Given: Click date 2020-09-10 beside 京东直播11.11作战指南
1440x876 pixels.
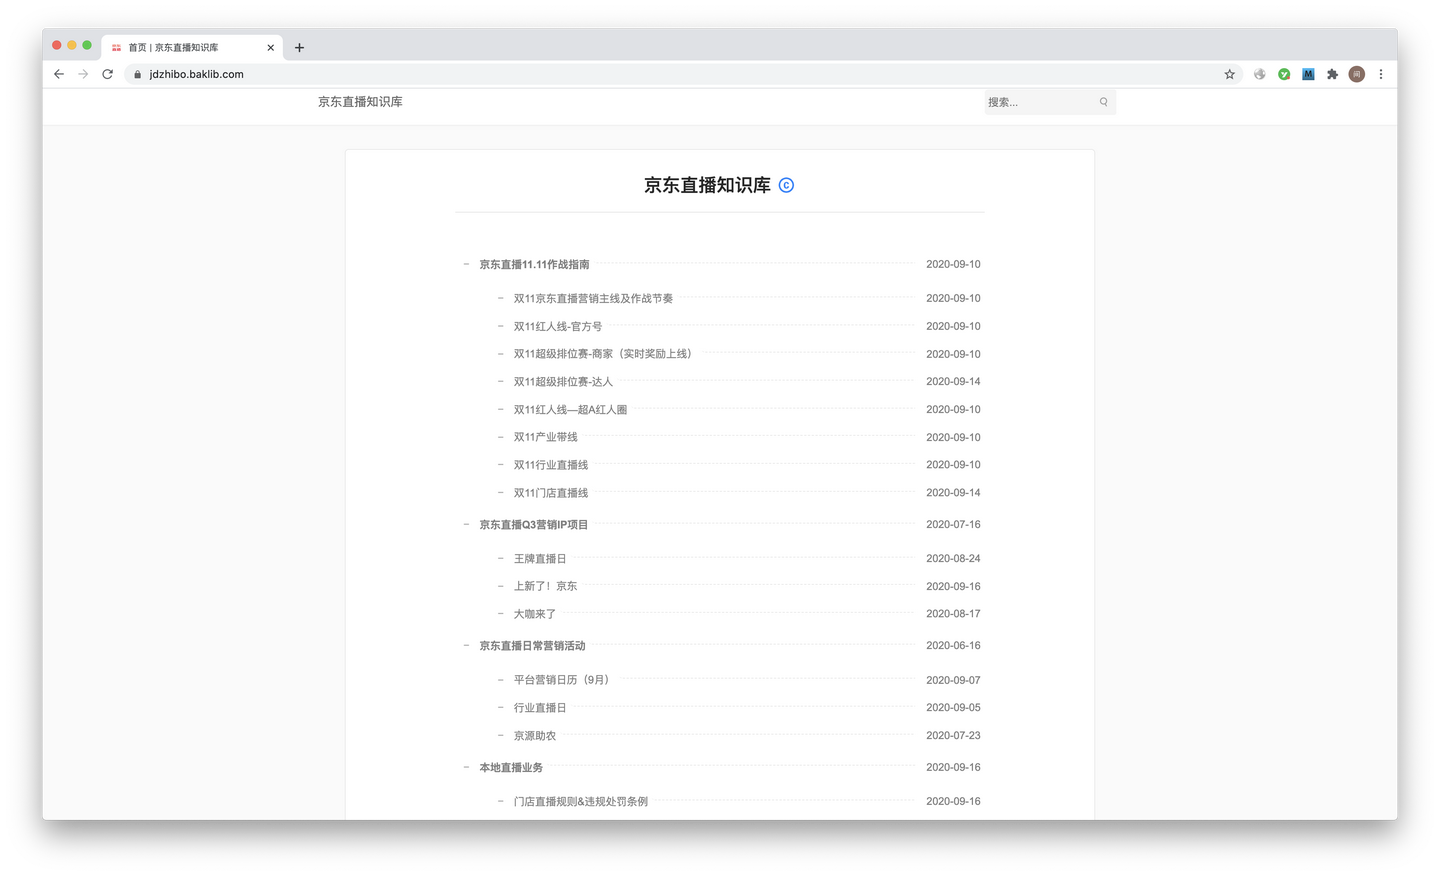Looking at the screenshot, I should pos(953,264).
